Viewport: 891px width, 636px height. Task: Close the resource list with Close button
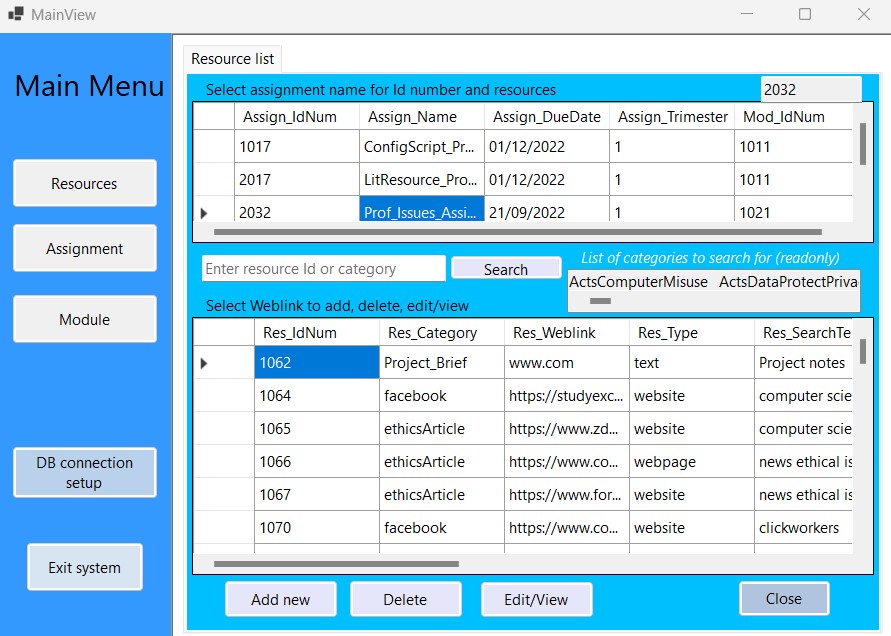(x=783, y=598)
